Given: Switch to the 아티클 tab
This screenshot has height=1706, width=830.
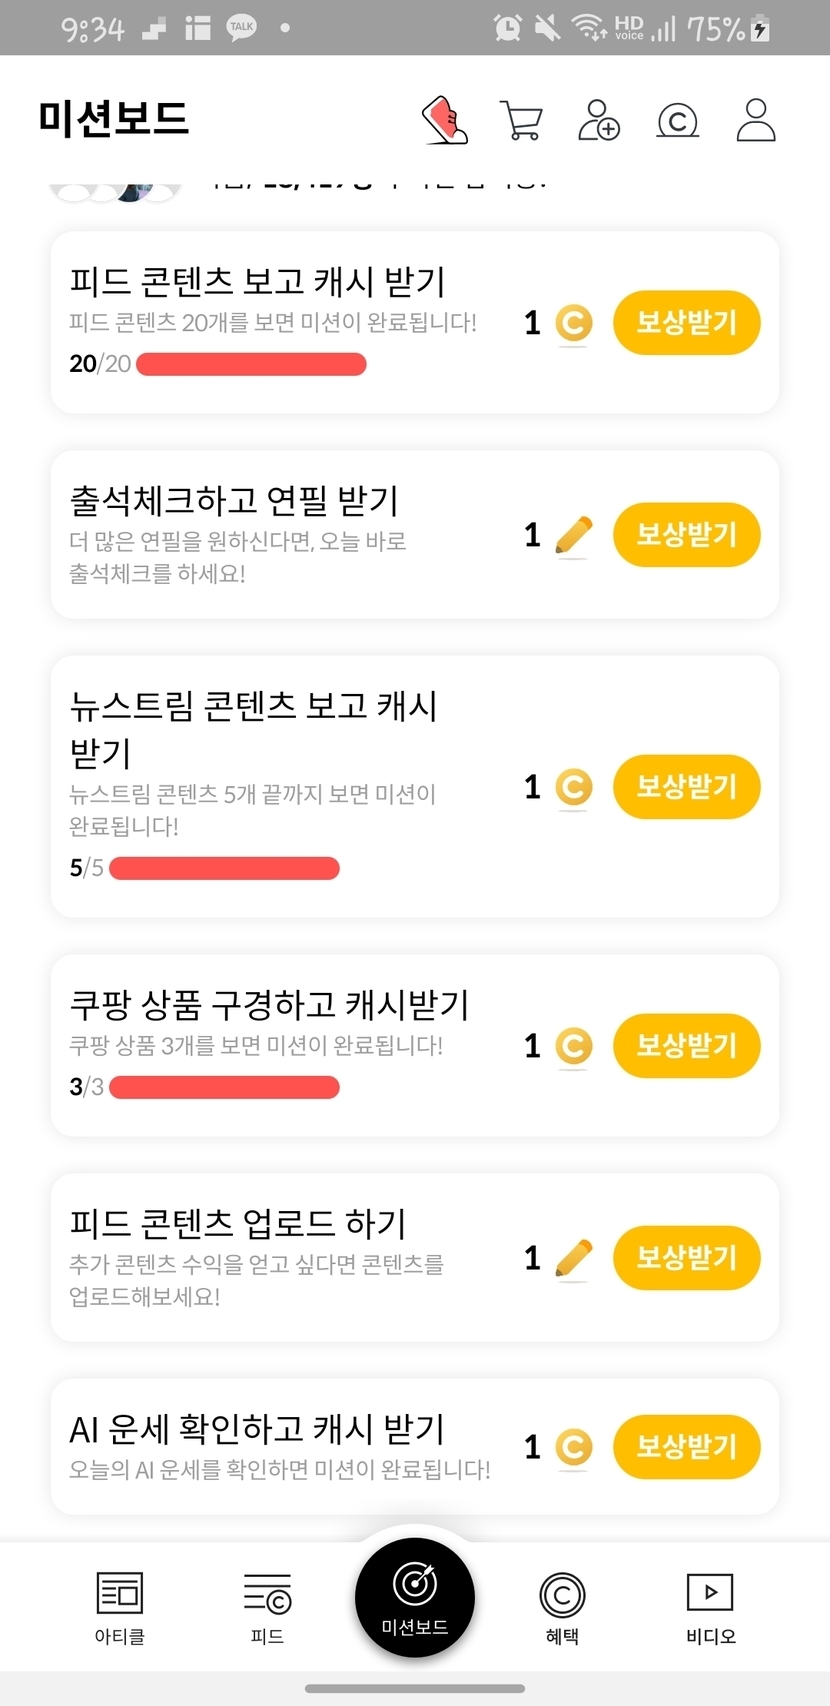Looking at the screenshot, I should pyautogui.click(x=120, y=1607).
